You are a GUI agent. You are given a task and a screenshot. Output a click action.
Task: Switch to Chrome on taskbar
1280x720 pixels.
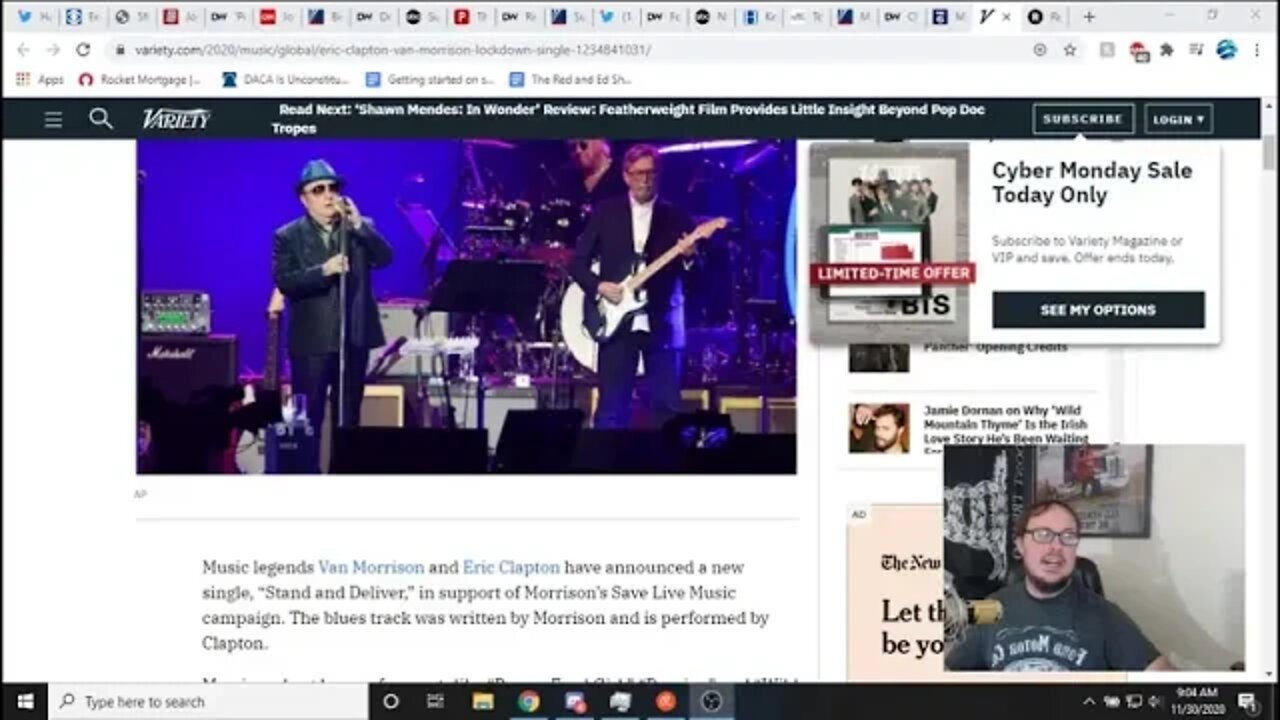click(x=529, y=701)
